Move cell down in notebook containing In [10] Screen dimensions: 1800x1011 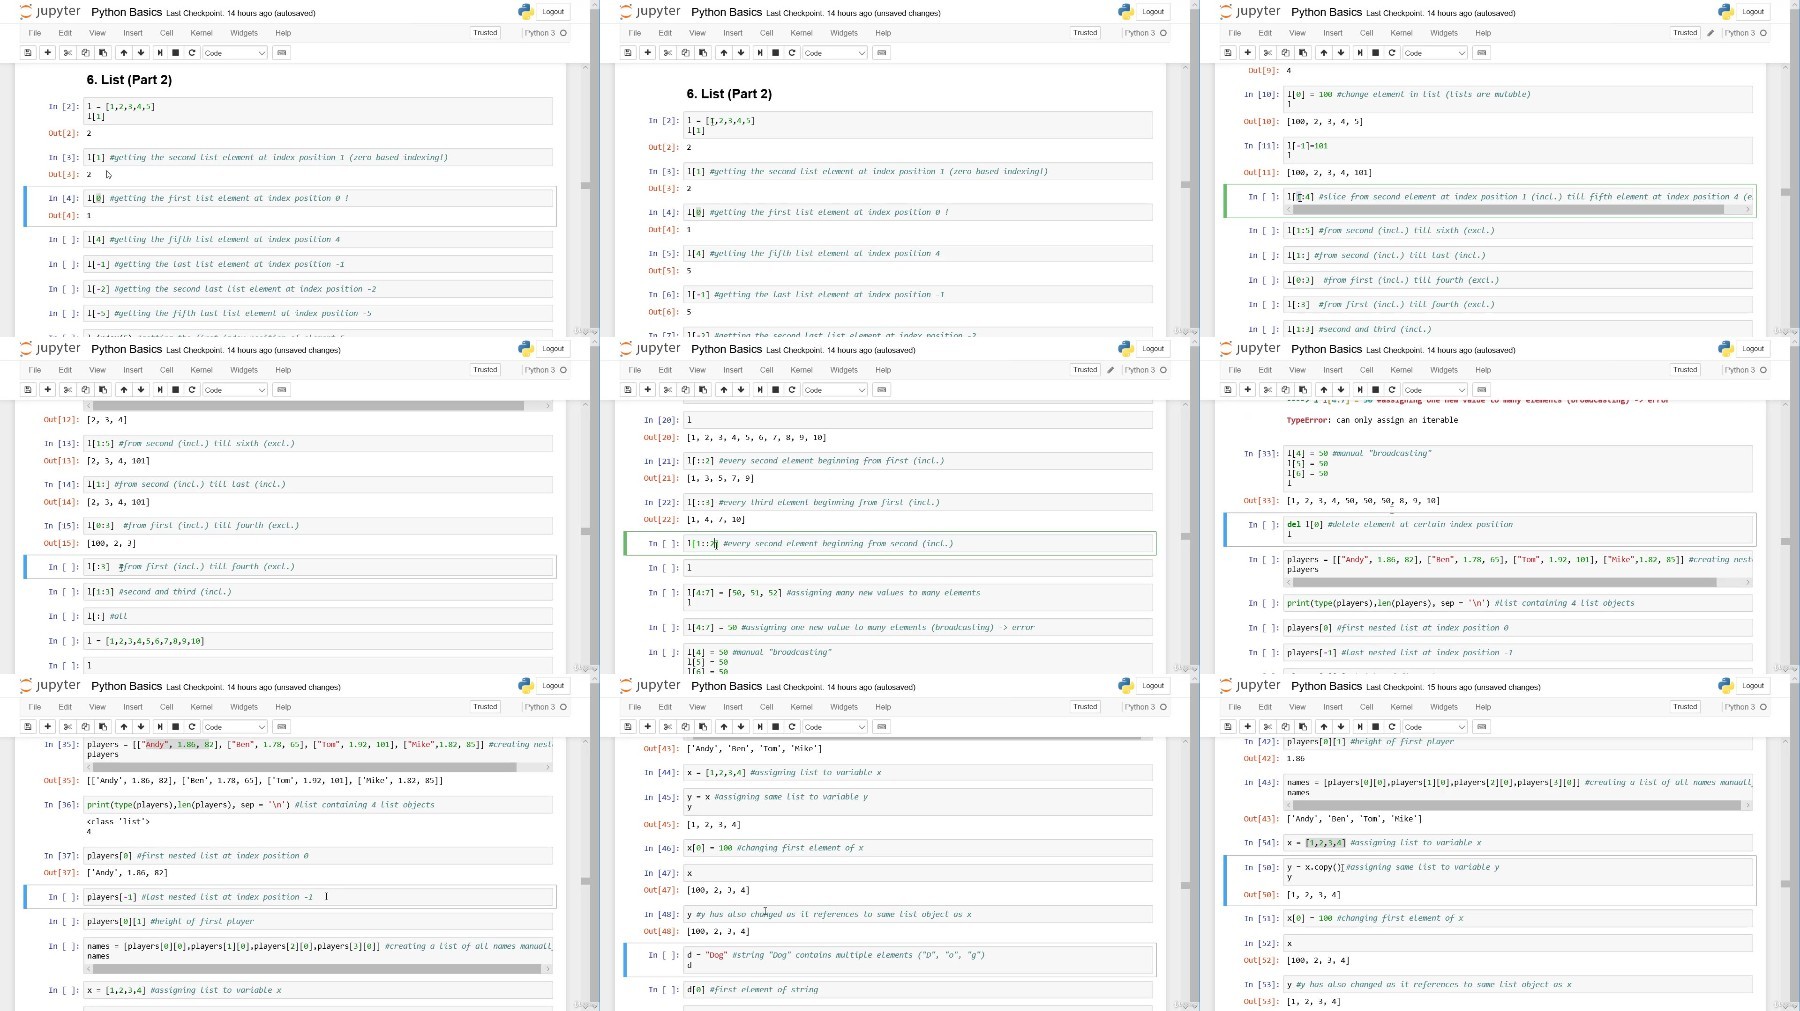1341,52
